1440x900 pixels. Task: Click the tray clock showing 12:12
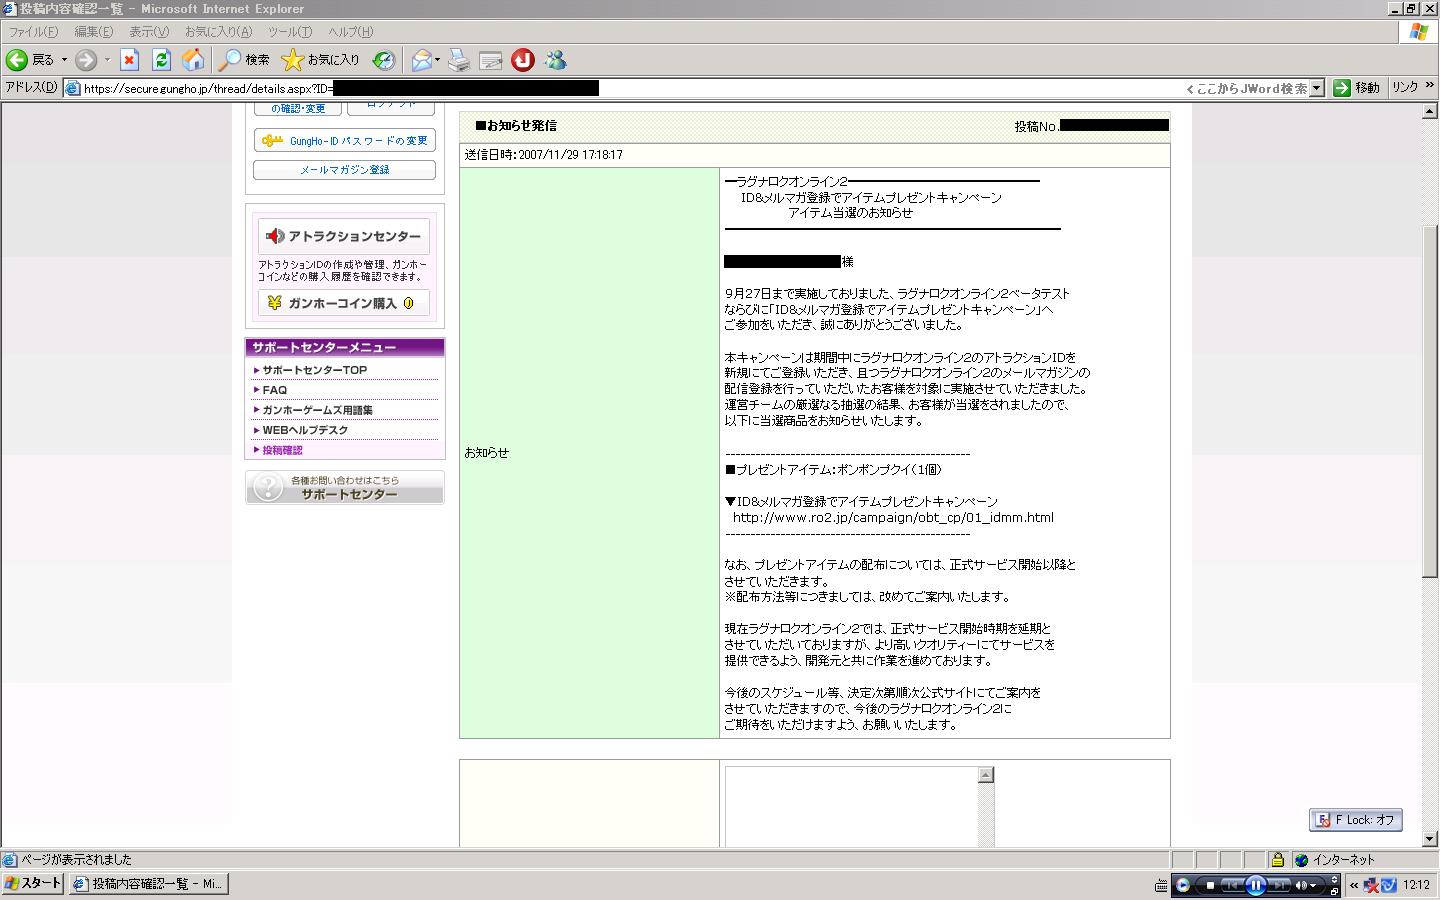point(1416,885)
